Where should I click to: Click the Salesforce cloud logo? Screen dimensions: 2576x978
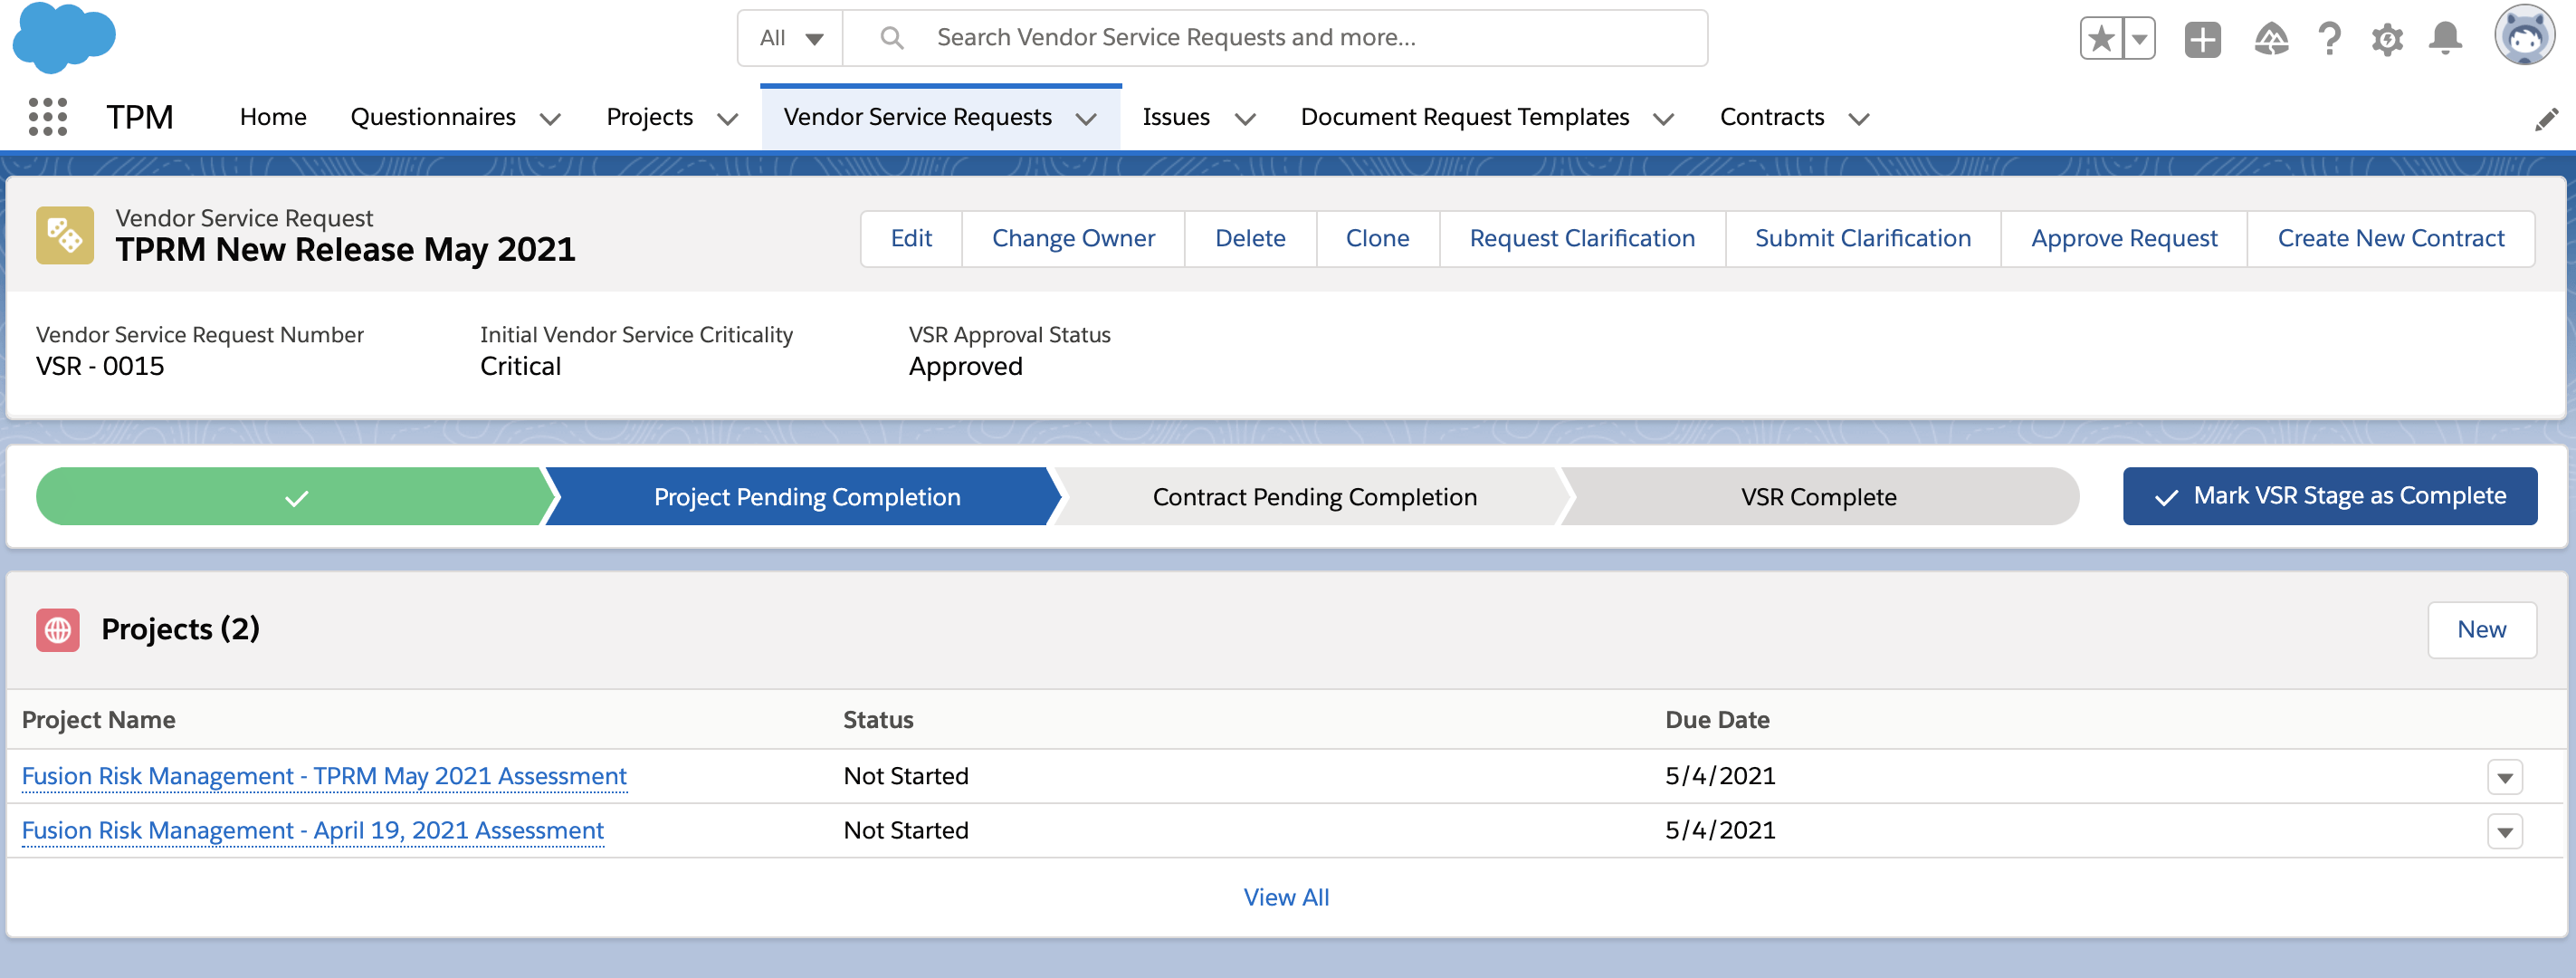click(x=64, y=37)
